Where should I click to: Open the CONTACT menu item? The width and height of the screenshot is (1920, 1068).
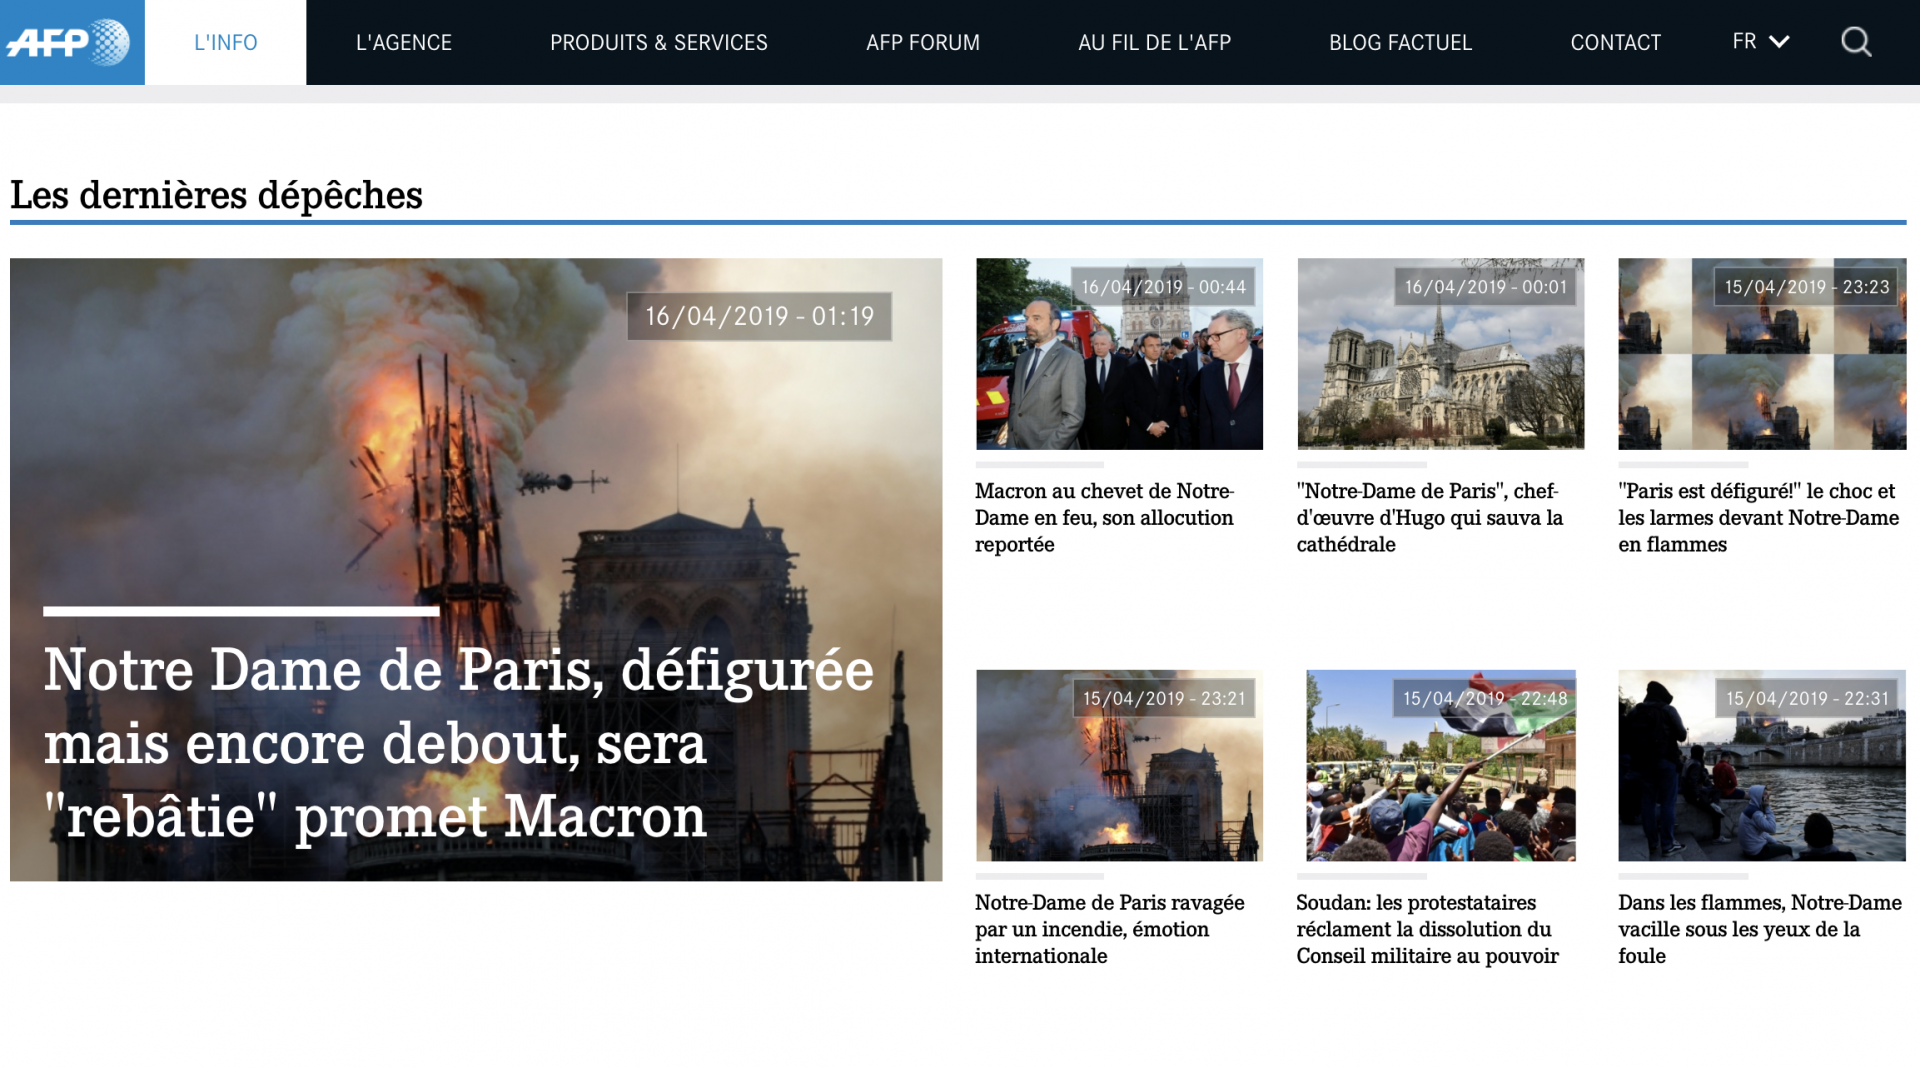pos(1615,43)
